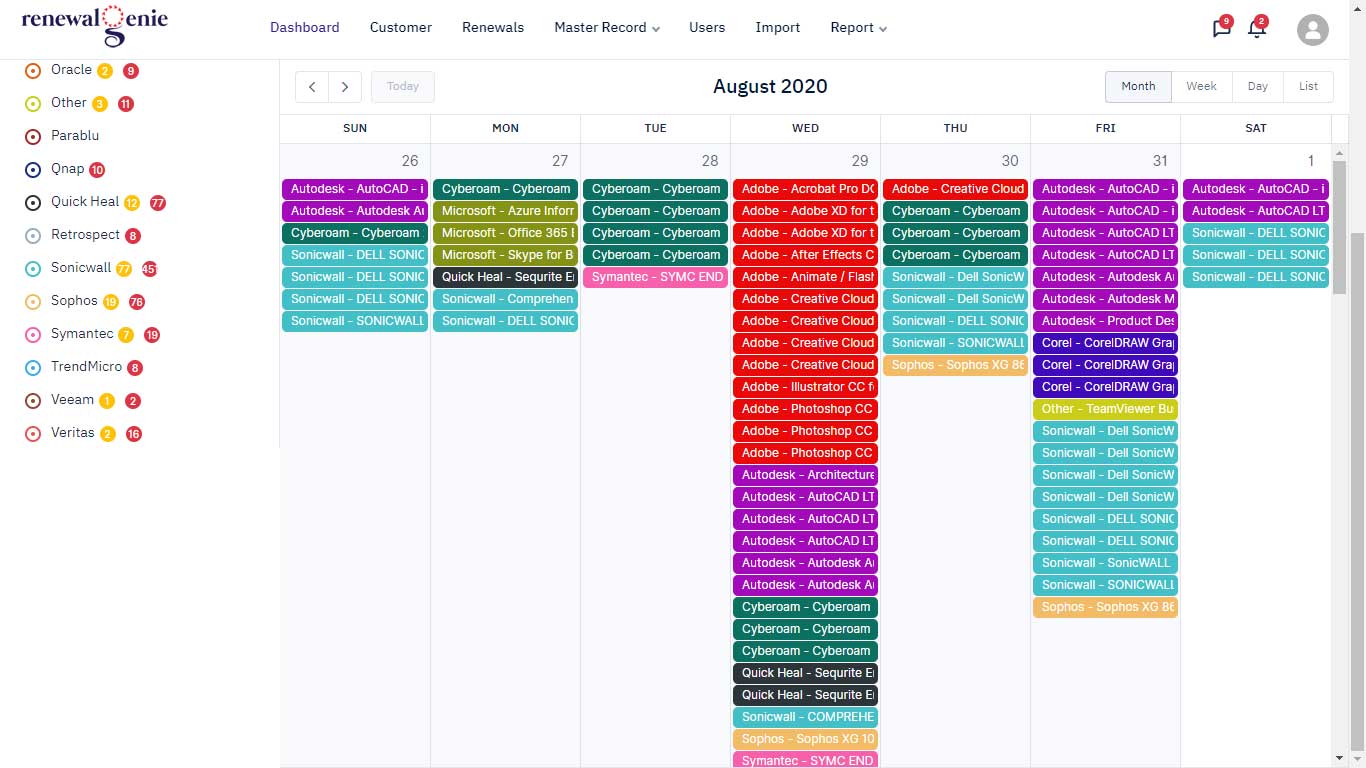Switch calendar to List view

click(1308, 87)
